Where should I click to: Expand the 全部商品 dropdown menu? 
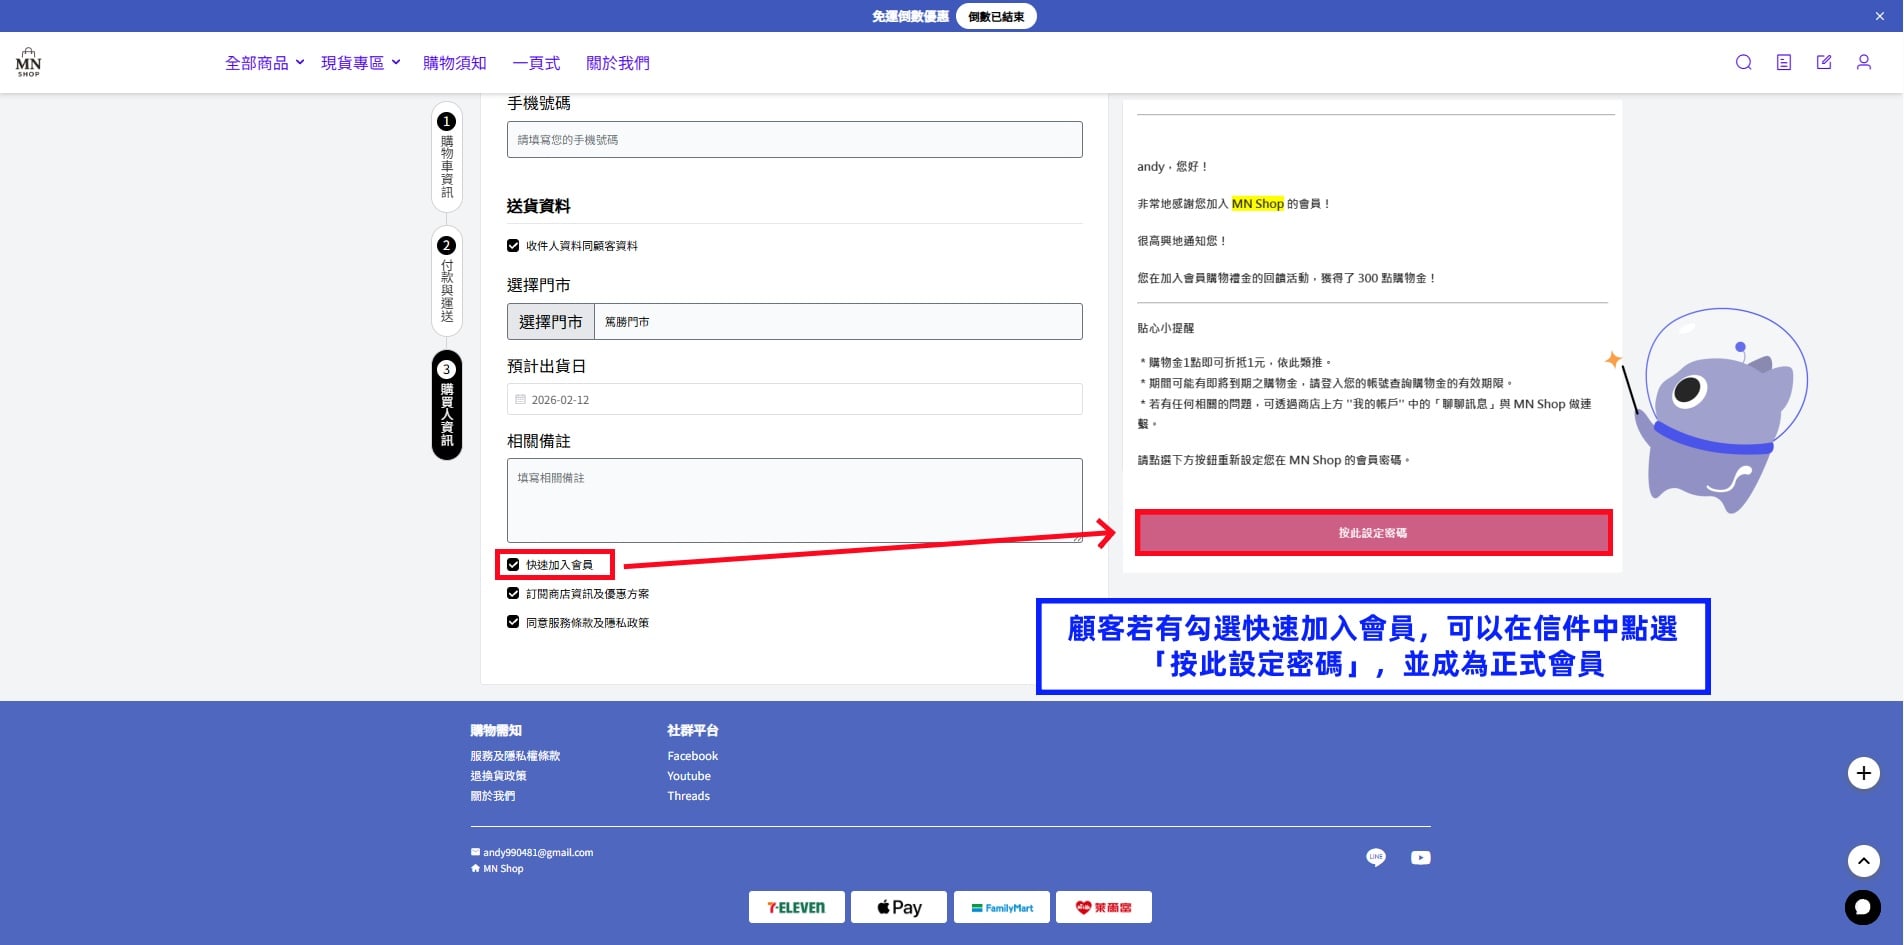click(x=265, y=63)
